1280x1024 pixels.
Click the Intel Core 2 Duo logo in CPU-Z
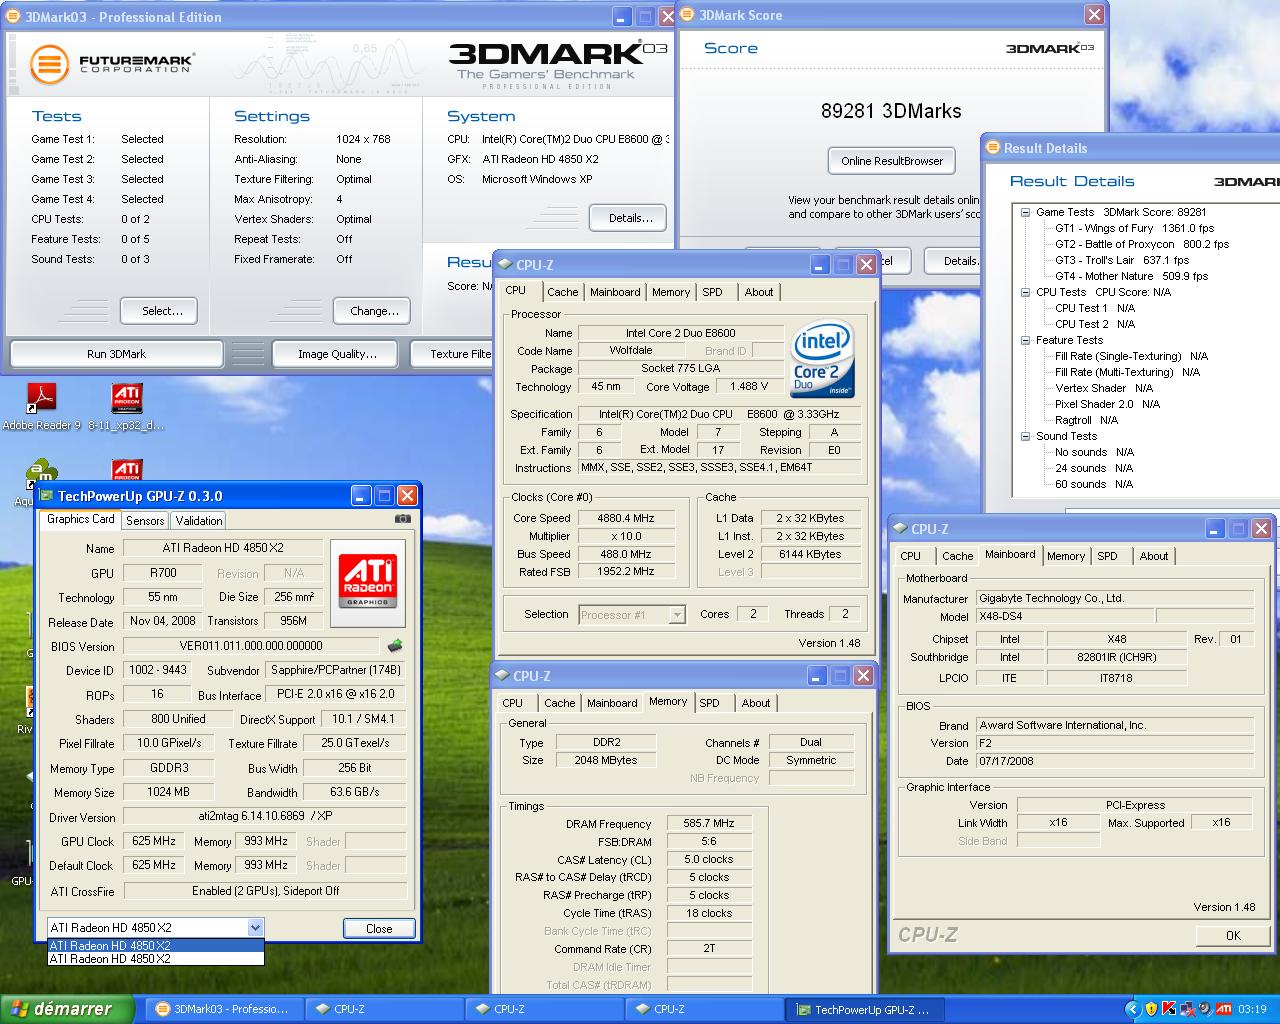tap(823, 359)
